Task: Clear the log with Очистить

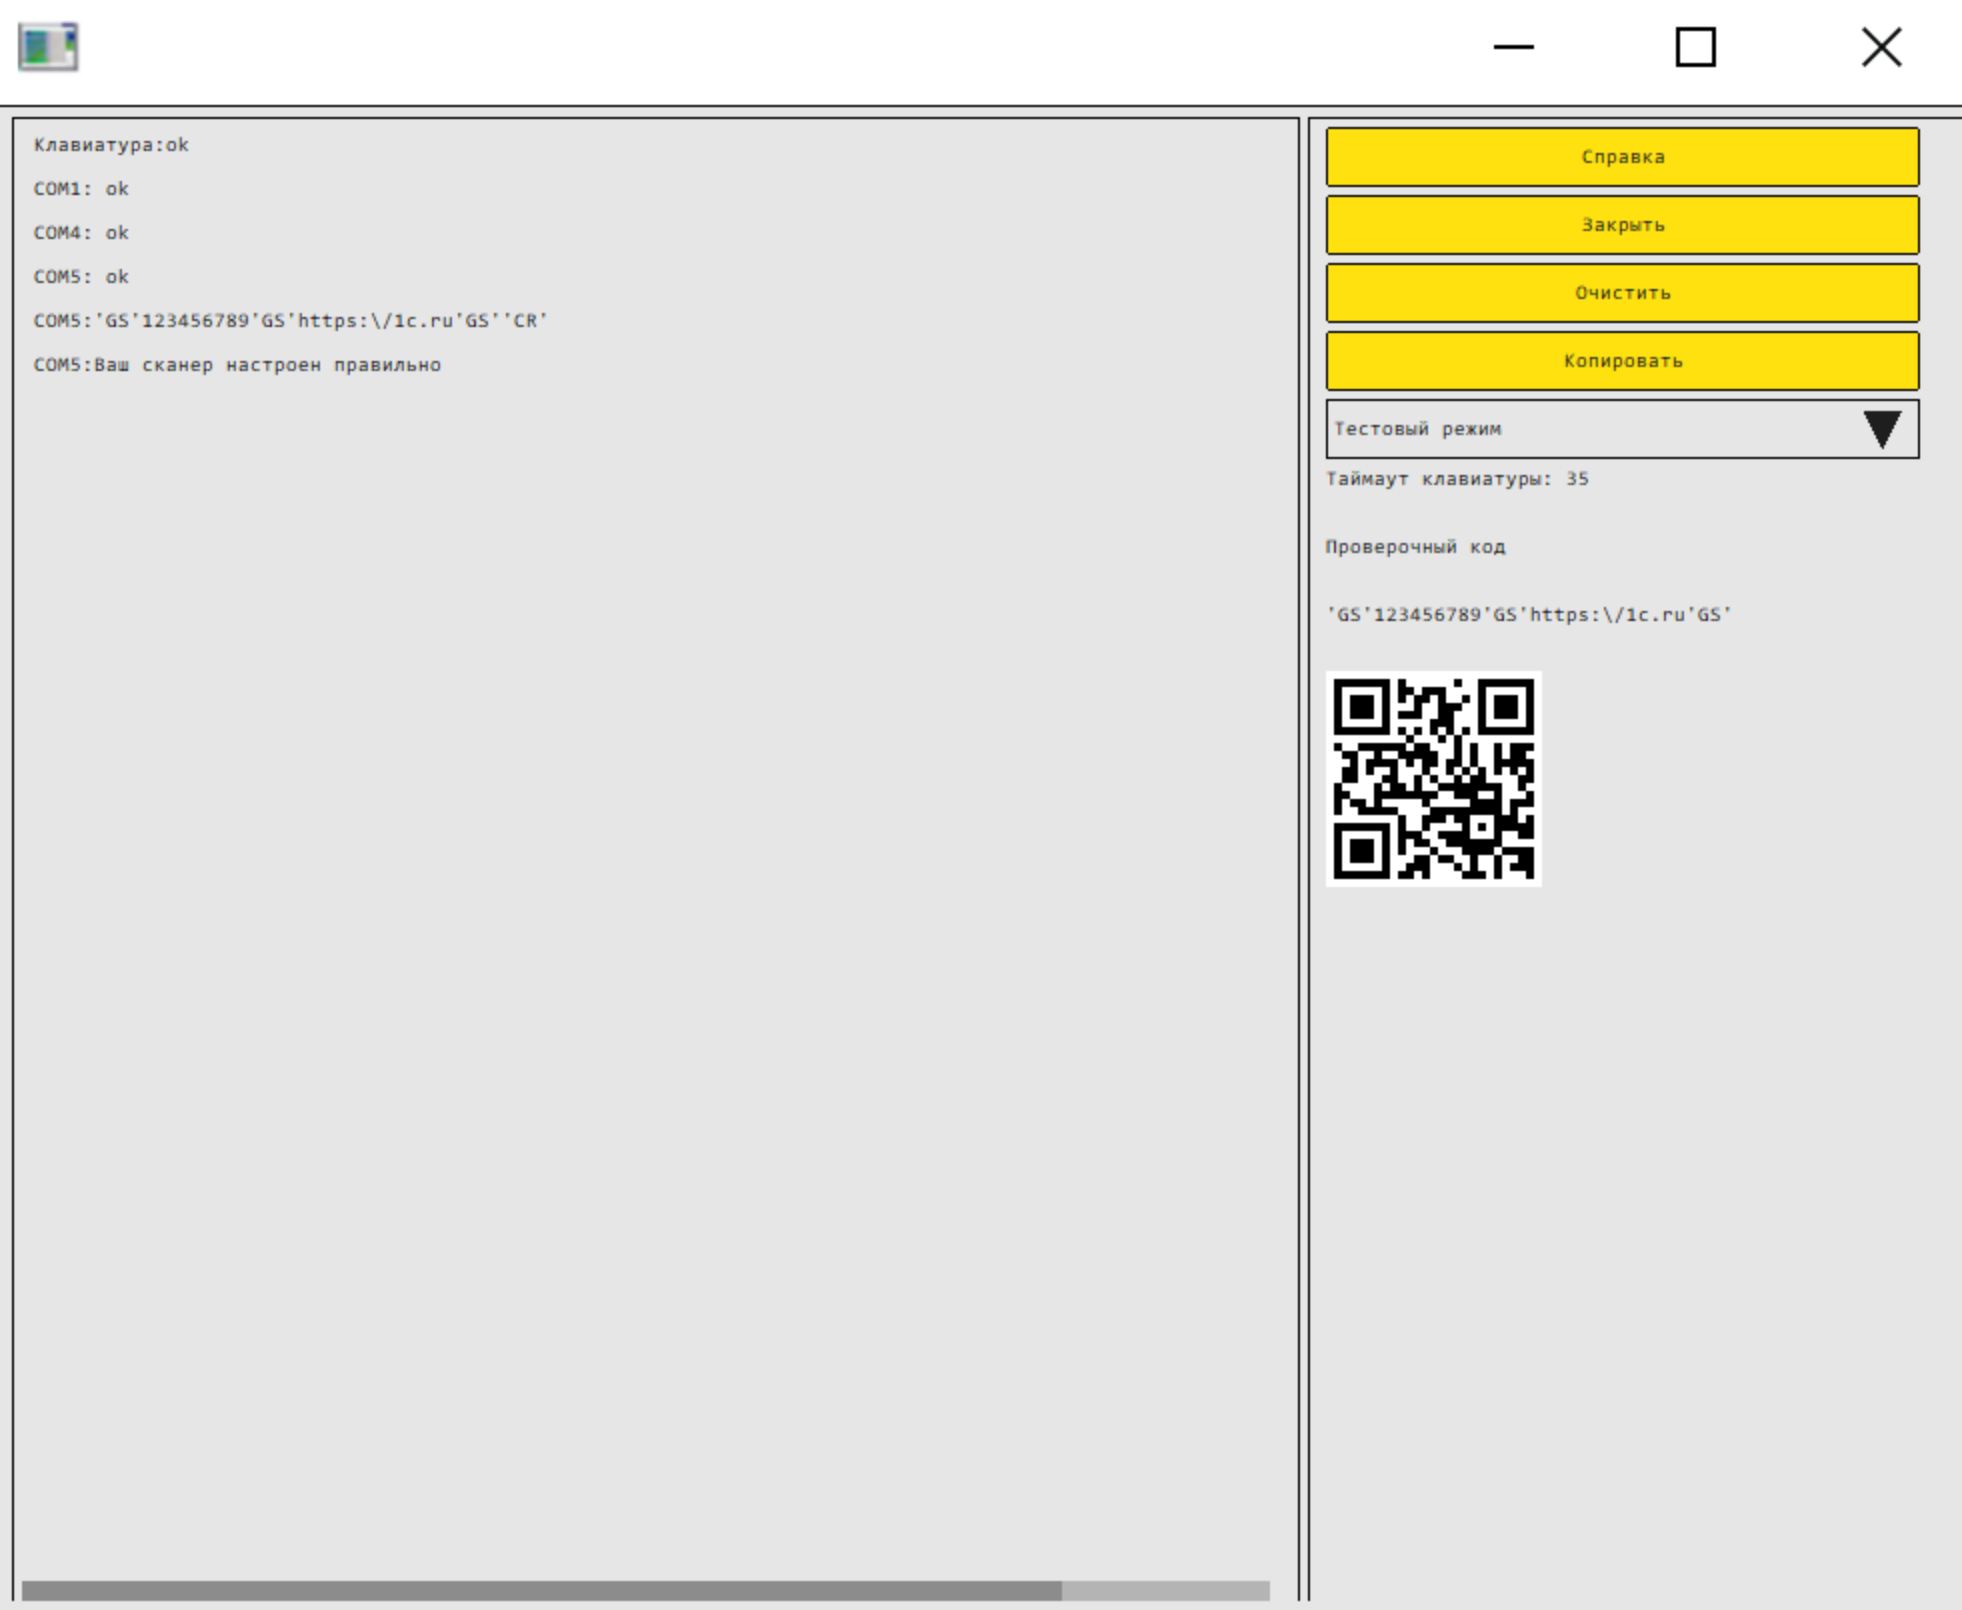Action: pos(1622,293)
